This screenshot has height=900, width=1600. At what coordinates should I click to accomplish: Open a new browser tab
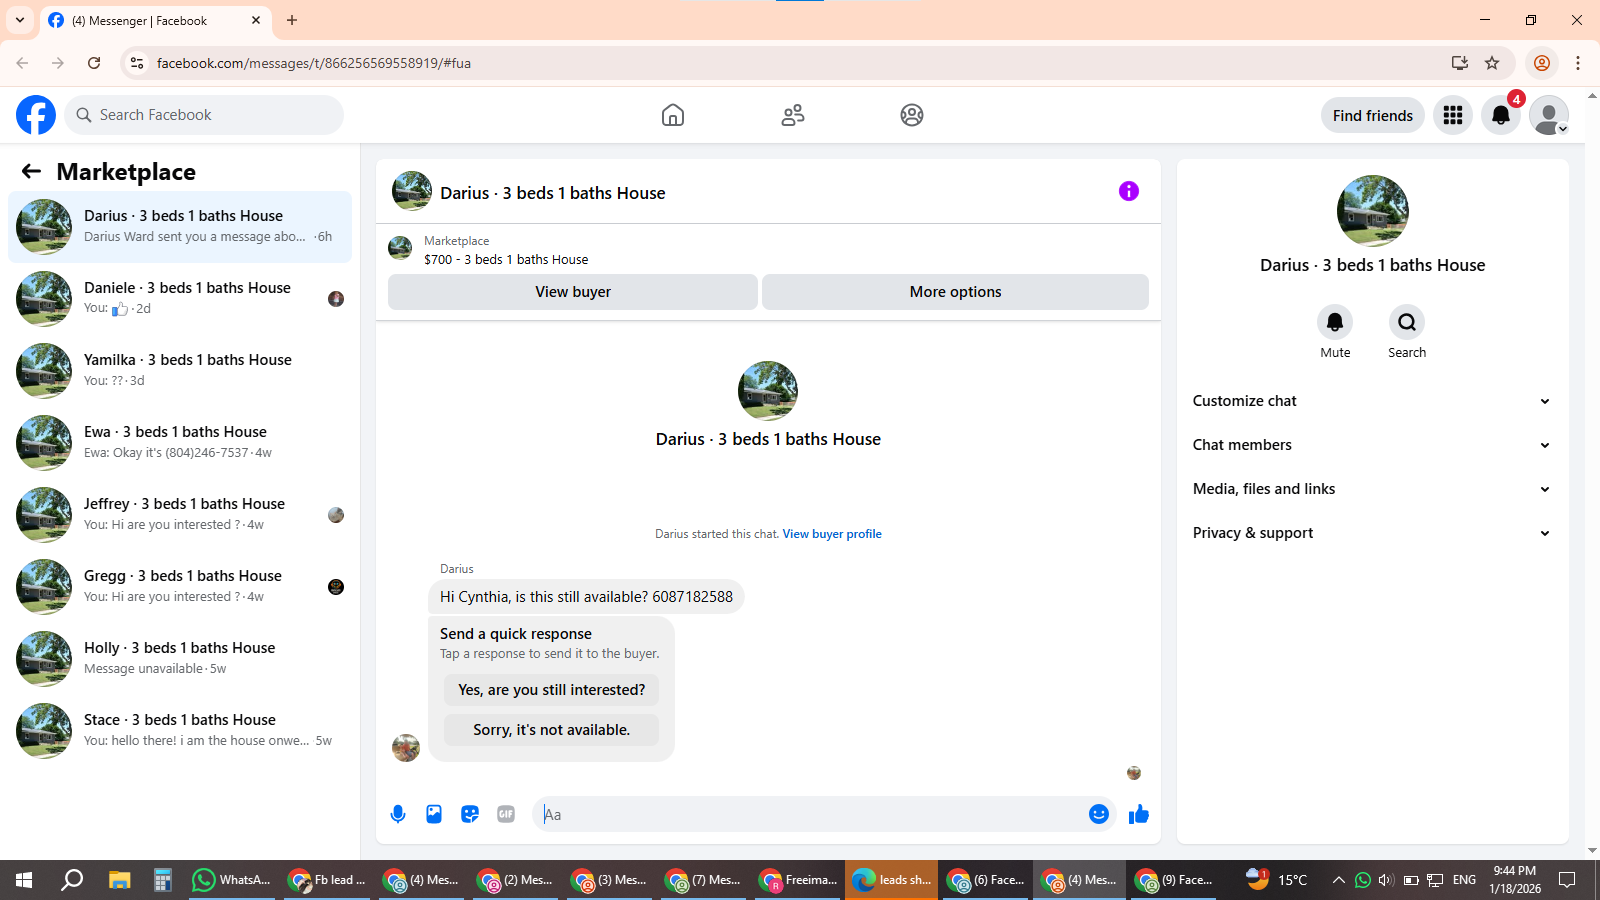coord(292,20)
